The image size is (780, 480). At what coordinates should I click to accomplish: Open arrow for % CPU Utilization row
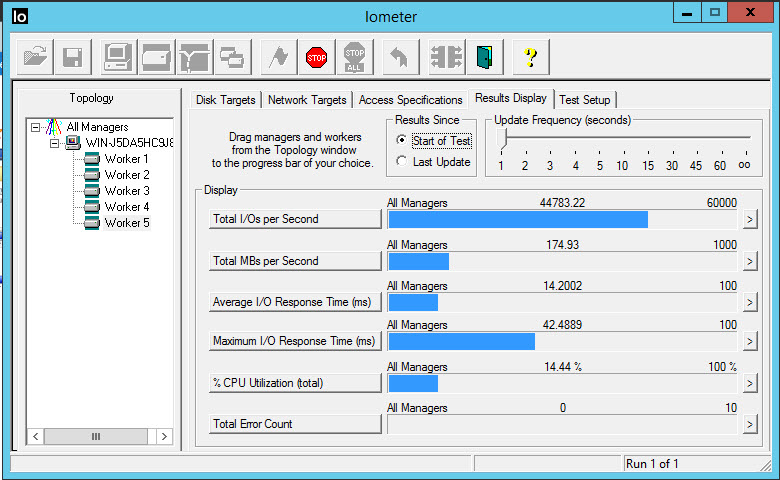pyautogui.click(x=750, y=384)
